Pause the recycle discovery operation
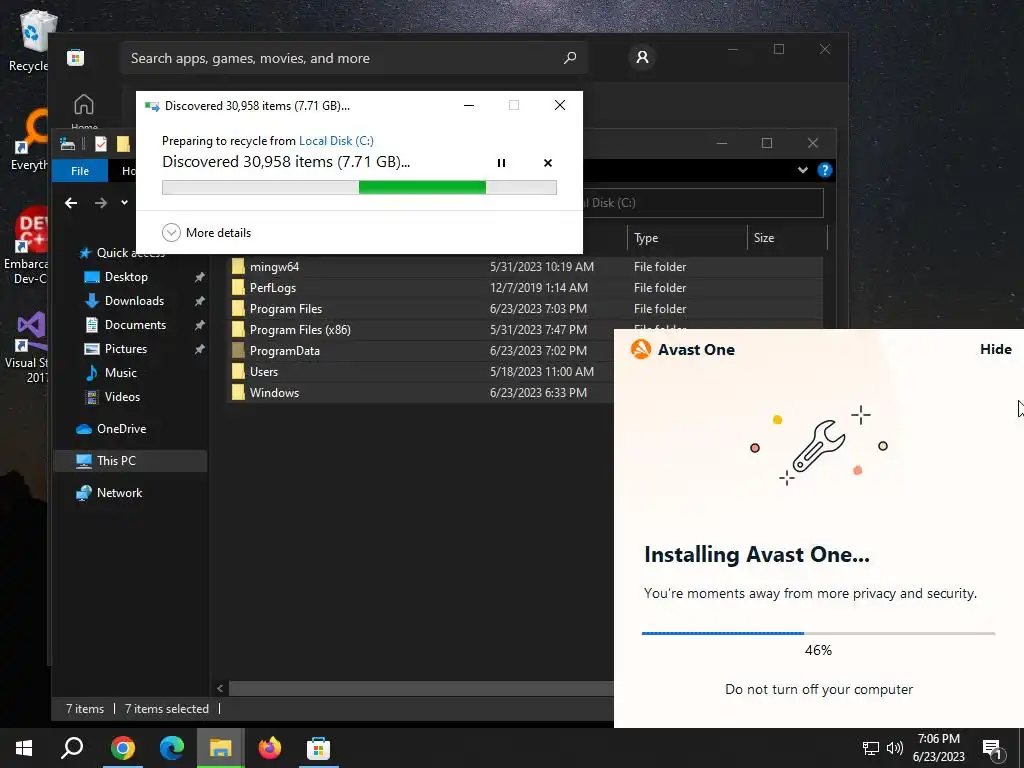Viewport: 1024px width, 768px height. (501, 163)
